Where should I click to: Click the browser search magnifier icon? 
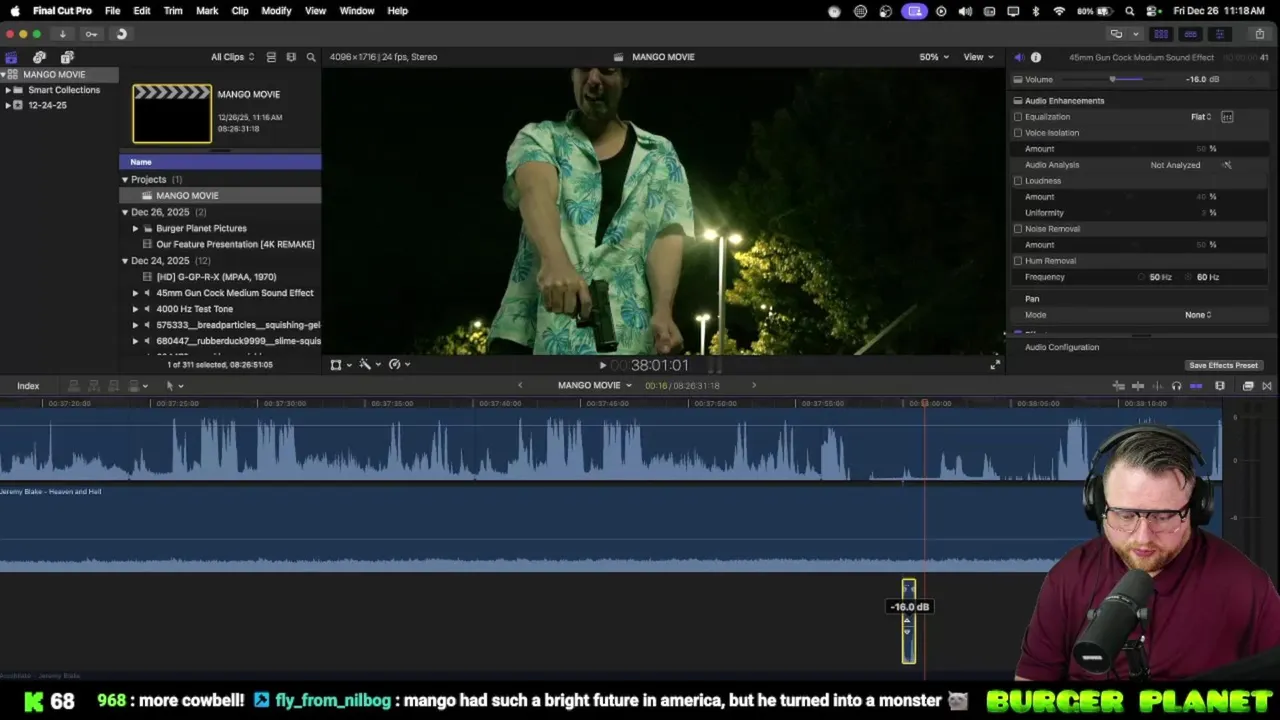(x=311, y=57)
